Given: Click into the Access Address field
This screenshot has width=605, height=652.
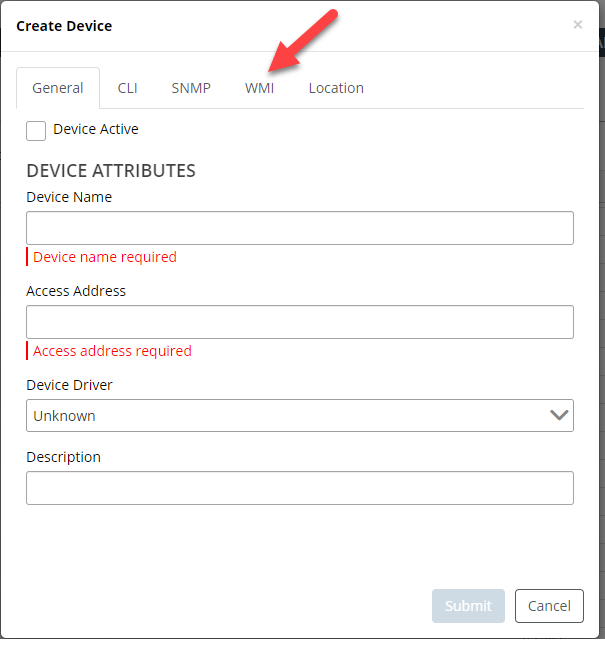Looking at the screenshot, I should pyautogui.click(x=300, y=322).
